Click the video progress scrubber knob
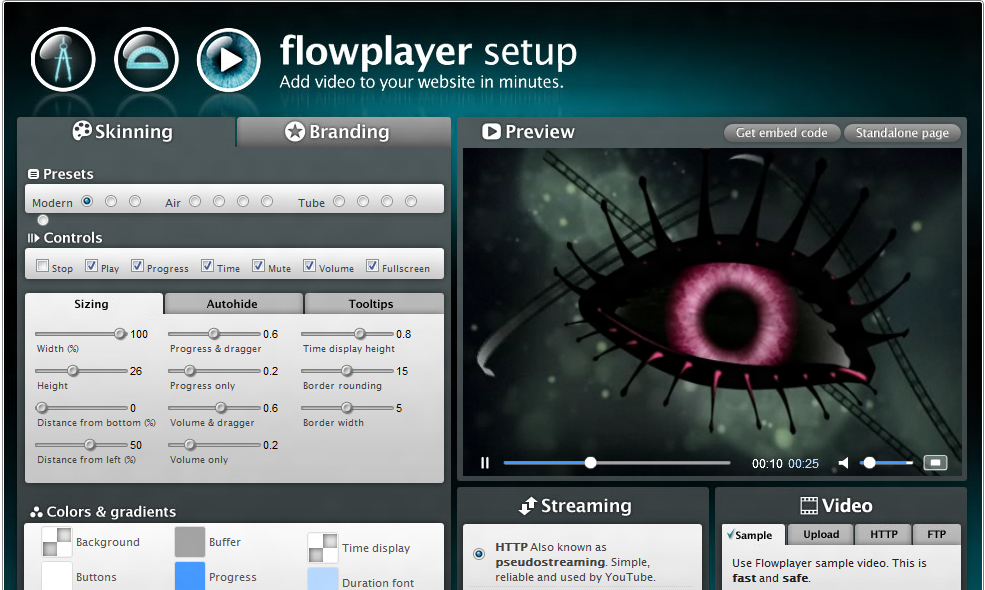The image size is (985, 590). coord(590,463)
